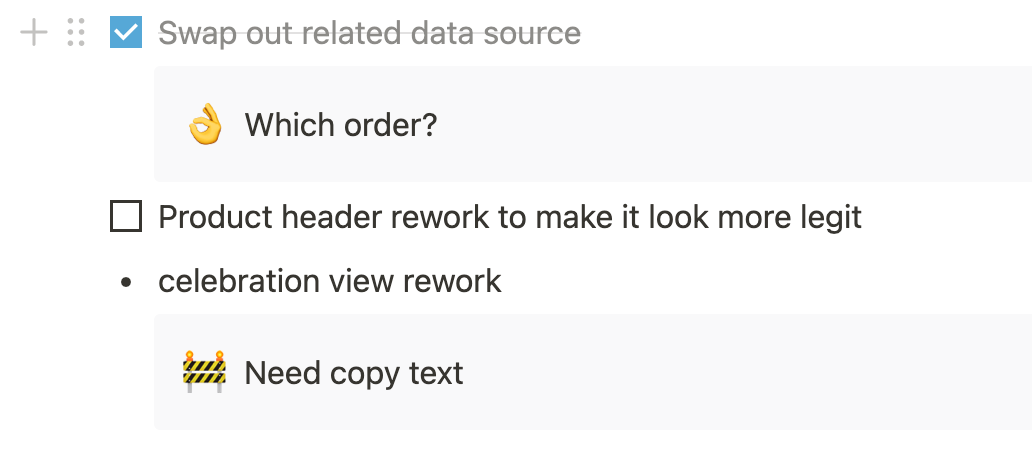Click empty area inside the "Need copy text" callout
The height and width of the screenshot is (470, 1032).
pos(724,373)
